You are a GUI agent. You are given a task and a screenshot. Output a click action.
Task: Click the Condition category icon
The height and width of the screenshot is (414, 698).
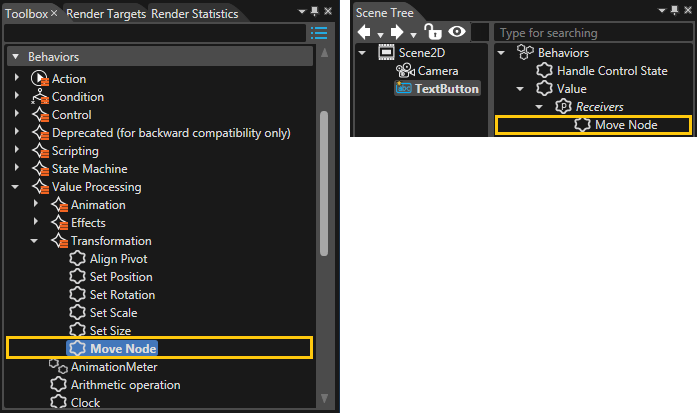40,97
